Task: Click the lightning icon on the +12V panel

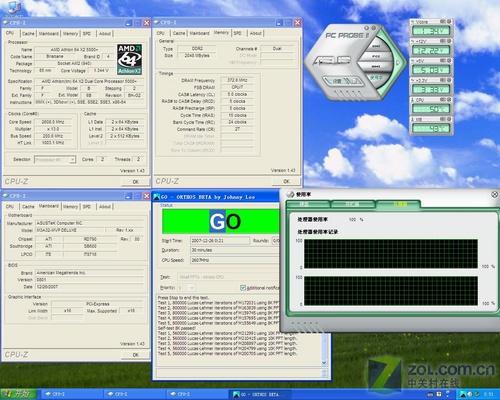Action: [x=413, y=41]
